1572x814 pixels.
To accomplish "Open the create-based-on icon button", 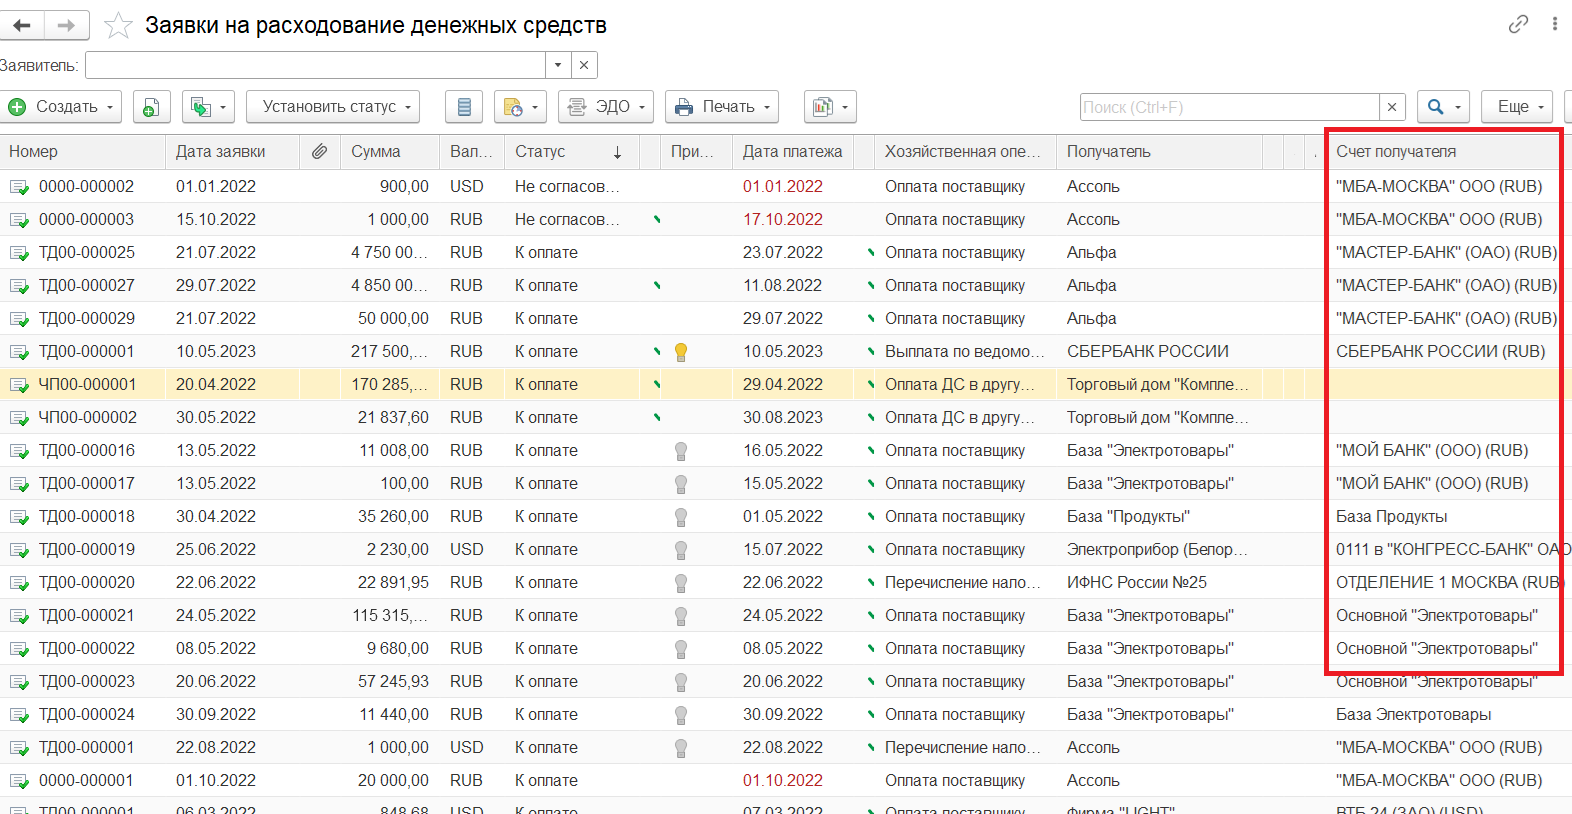I will tap(209, 107).
